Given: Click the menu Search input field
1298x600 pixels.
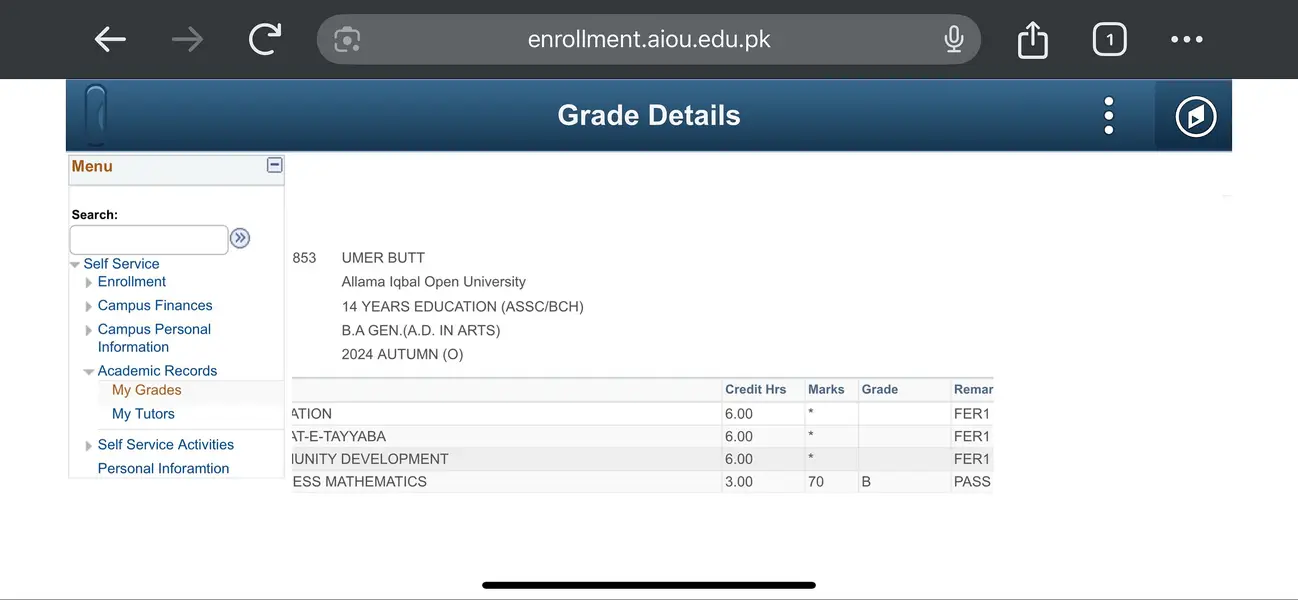Looking at the screenshot, I should [x=149, y=240].
